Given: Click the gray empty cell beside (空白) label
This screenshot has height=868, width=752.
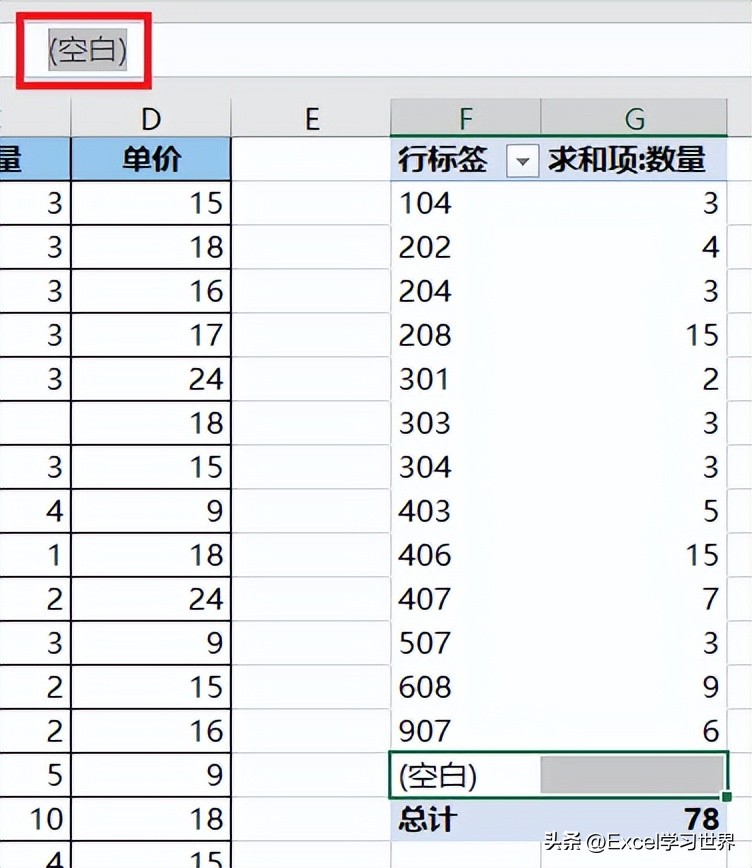Looking at the screenshot, I should pyautogui.click(x=632, y=775).
